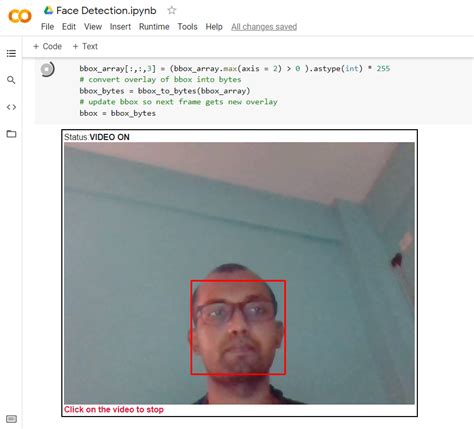474x429 pixels.
Task: Open the table of contents sidebar
Action: tap(11, 53)
